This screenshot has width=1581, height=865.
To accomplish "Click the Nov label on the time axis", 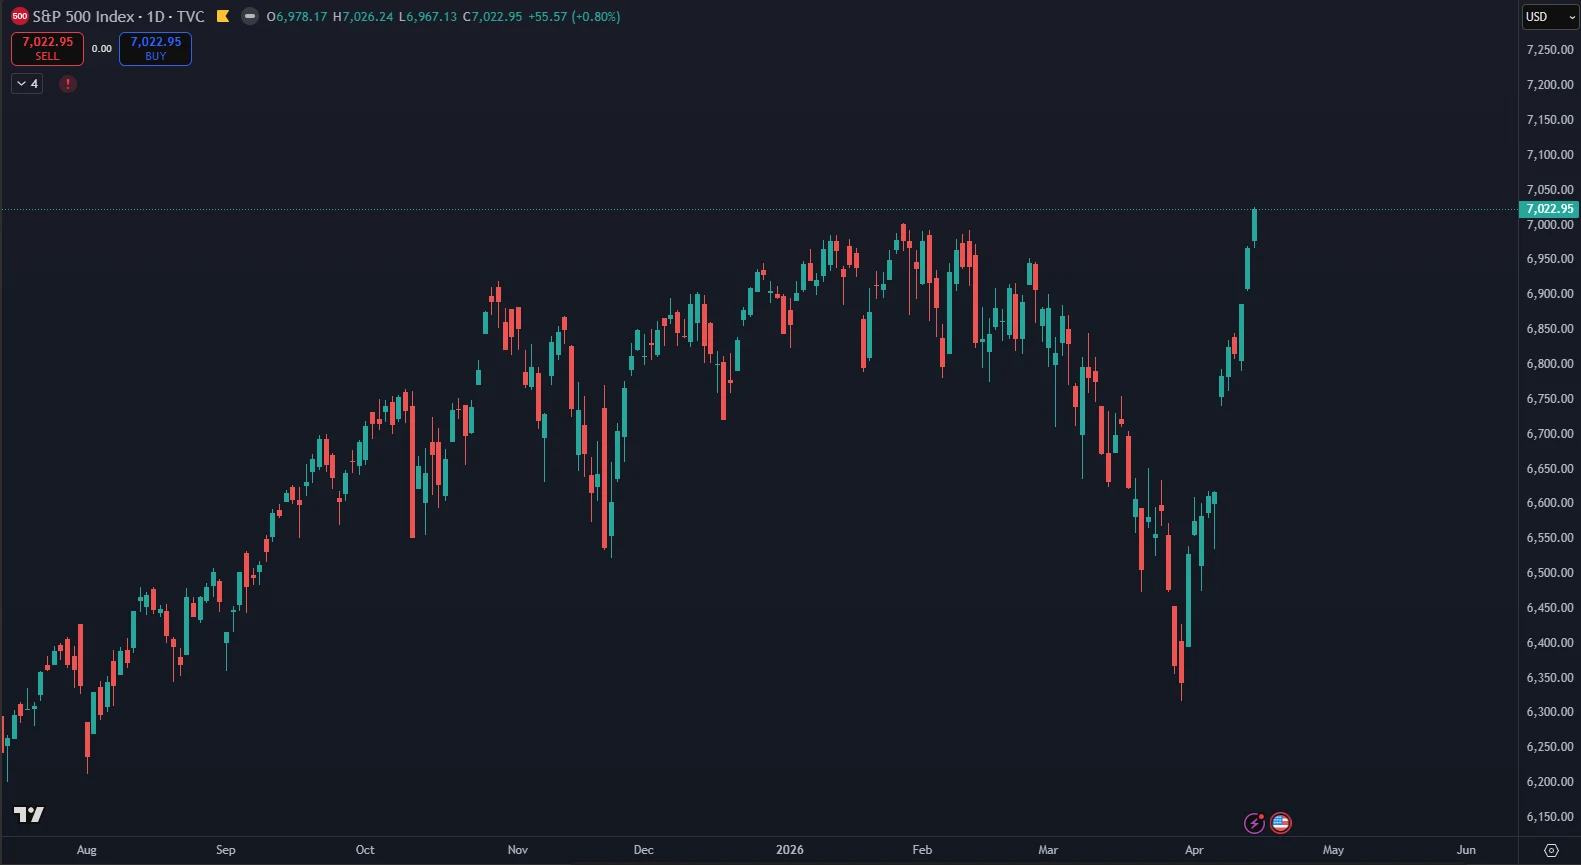I will [517, 850].
